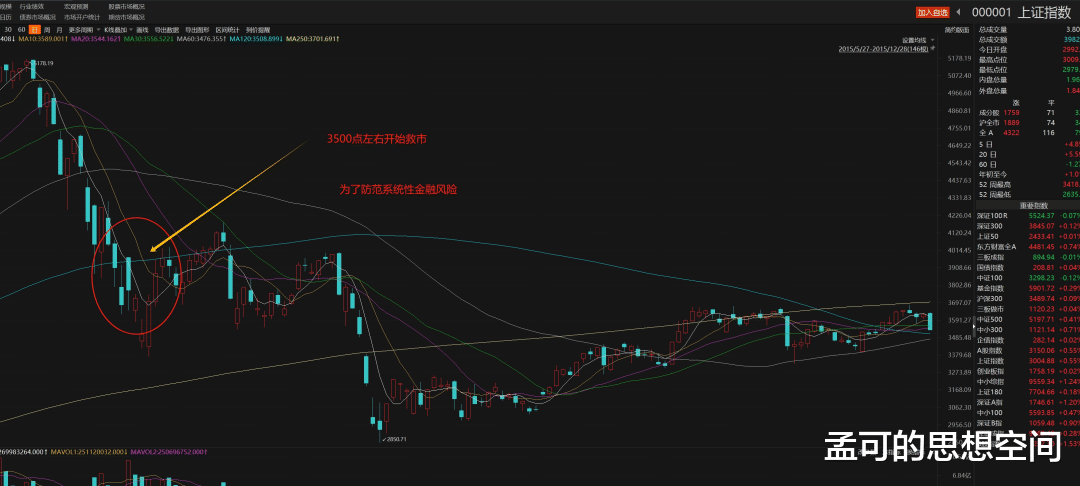Switch to the 月 monthly period

(x=59, y=30)
